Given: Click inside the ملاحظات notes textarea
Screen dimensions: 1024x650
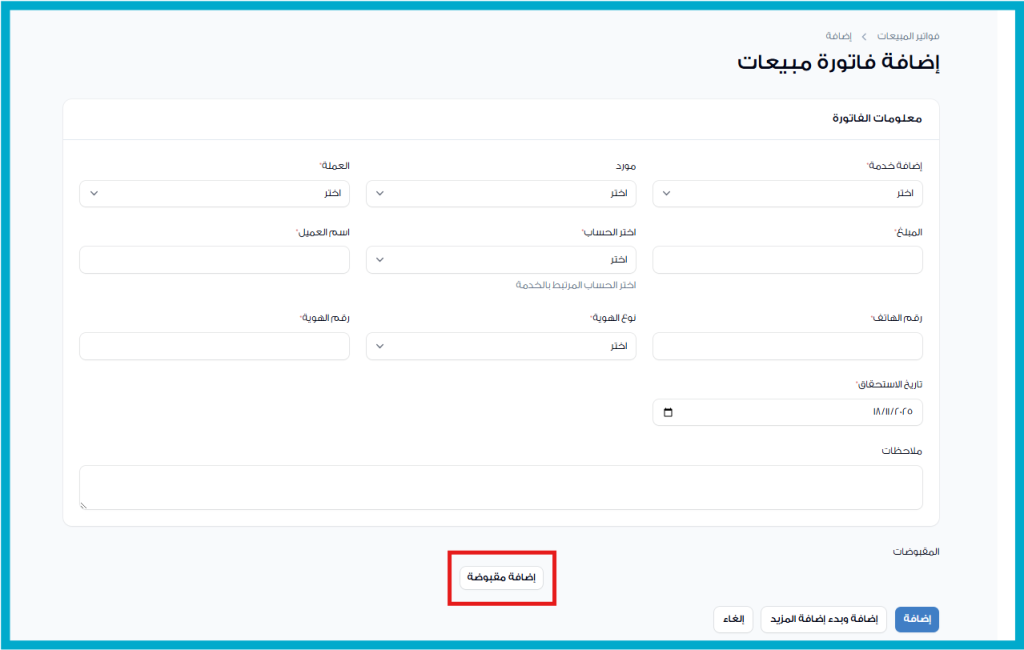Looking at the screenshot, I should (500, 487).
